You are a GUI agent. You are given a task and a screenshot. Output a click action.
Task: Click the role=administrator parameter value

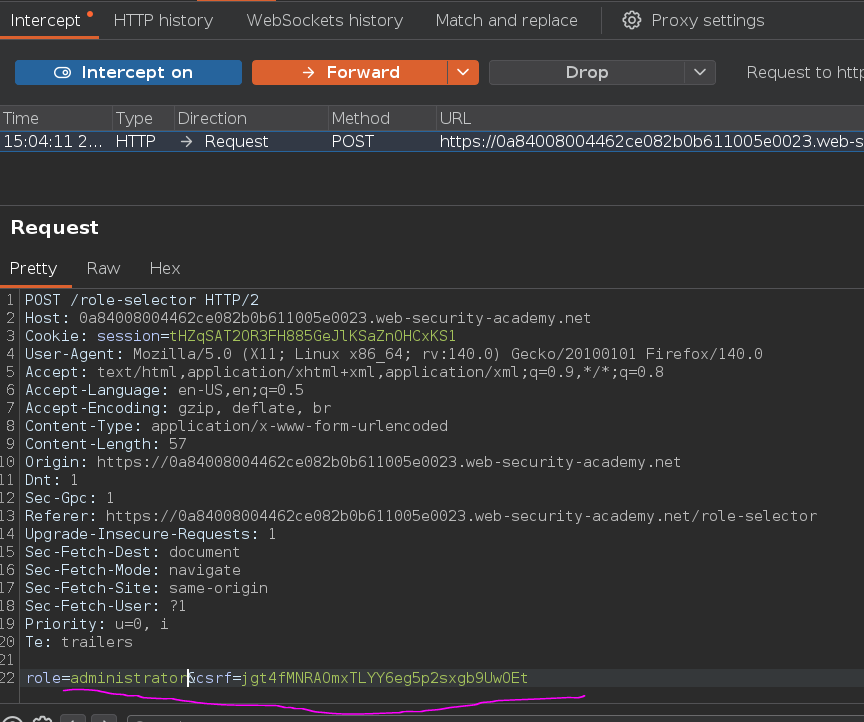pyautogui.click(x=128, y=678)
